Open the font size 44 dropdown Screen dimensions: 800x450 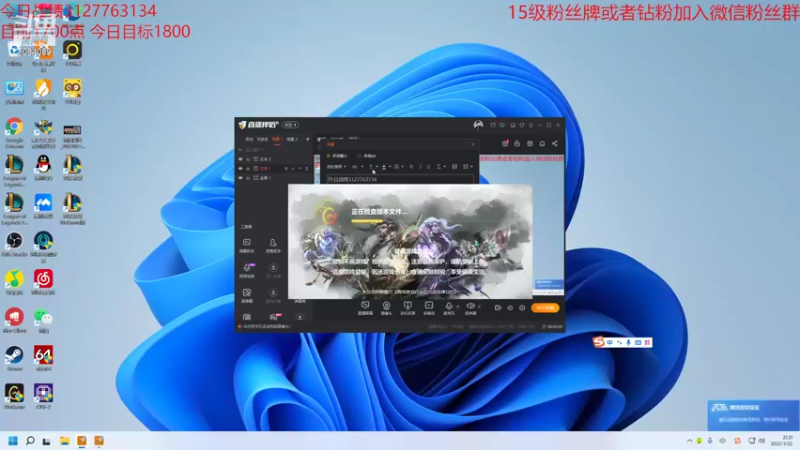pos(358,167)
